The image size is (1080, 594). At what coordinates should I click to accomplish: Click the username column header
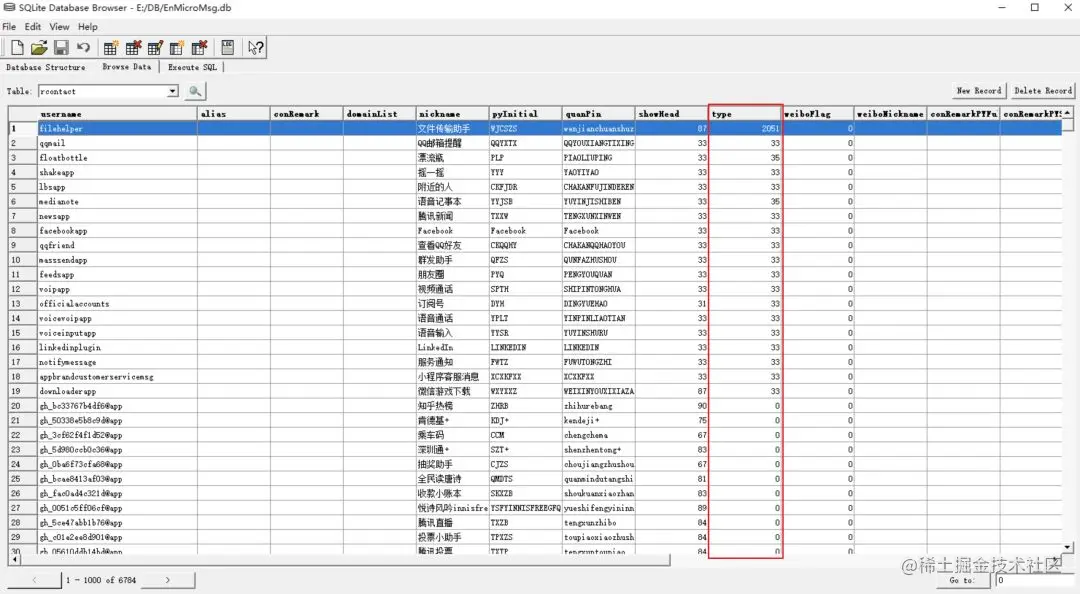(x=117, y=114)
